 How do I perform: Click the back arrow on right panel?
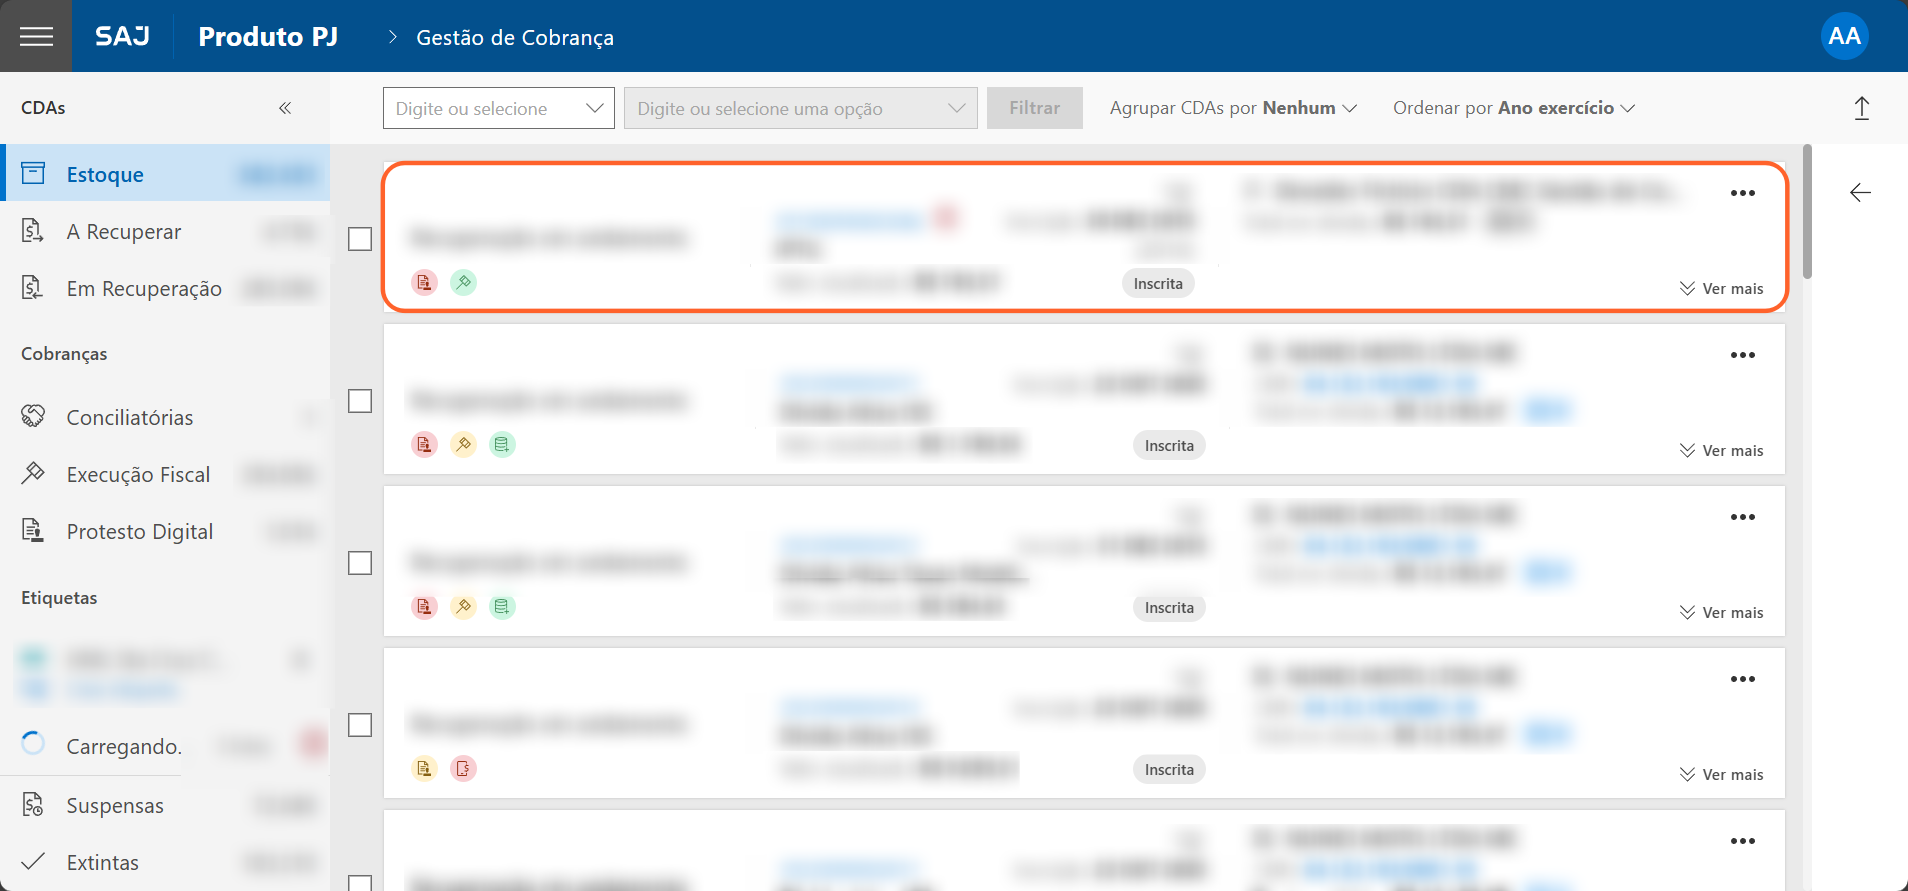click(1860, 193)
